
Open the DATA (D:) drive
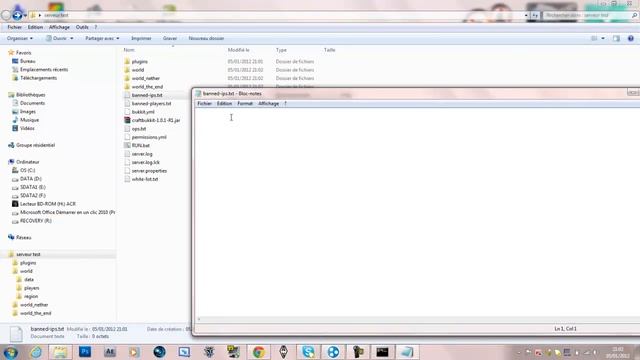pos(27,179)
